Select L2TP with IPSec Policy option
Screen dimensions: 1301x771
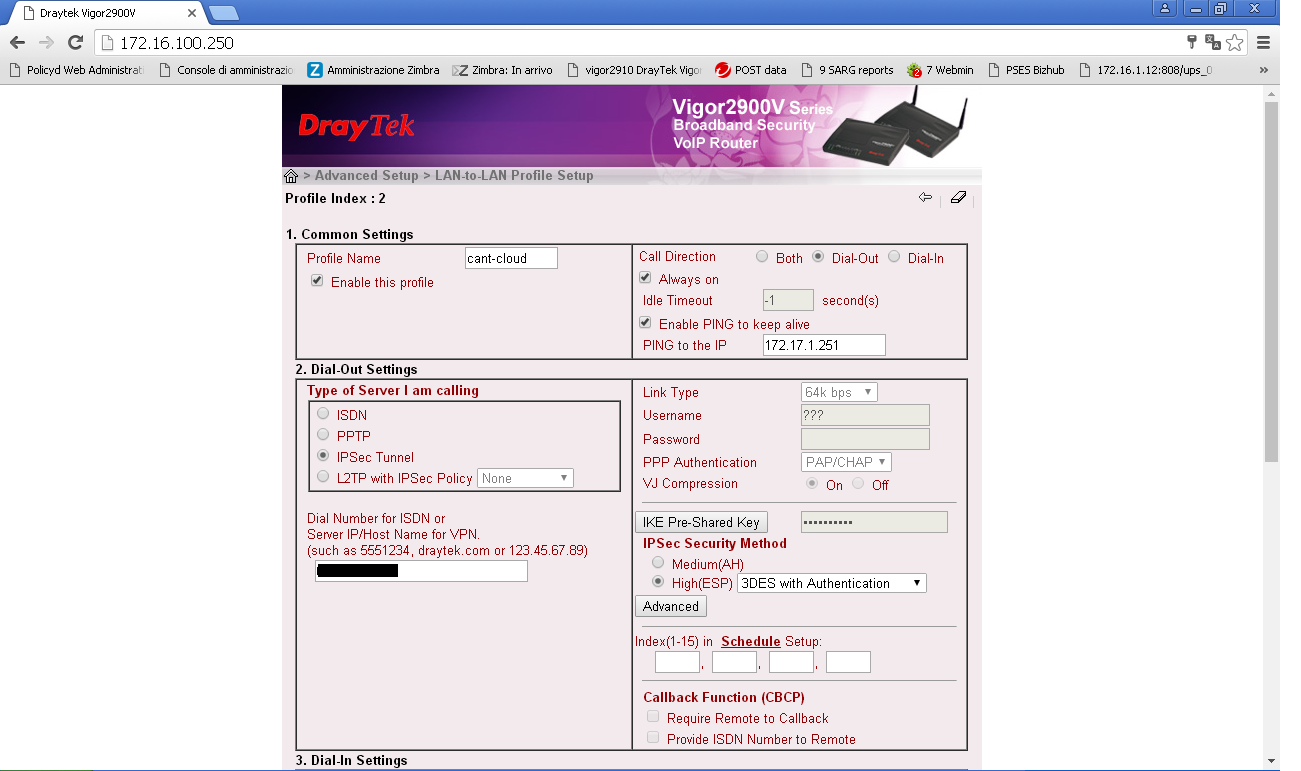[x=323, y=477]
